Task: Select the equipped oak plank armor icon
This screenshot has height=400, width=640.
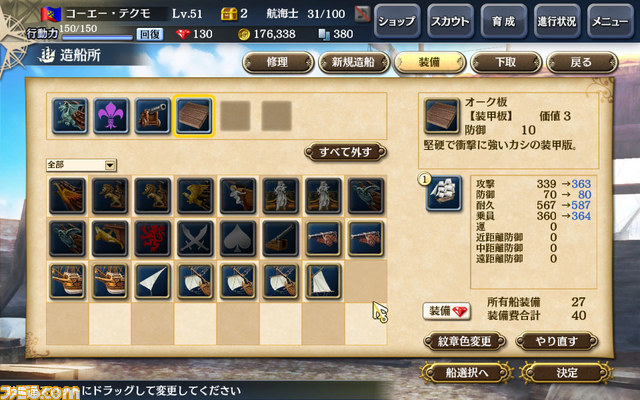Action: (194, 116)
